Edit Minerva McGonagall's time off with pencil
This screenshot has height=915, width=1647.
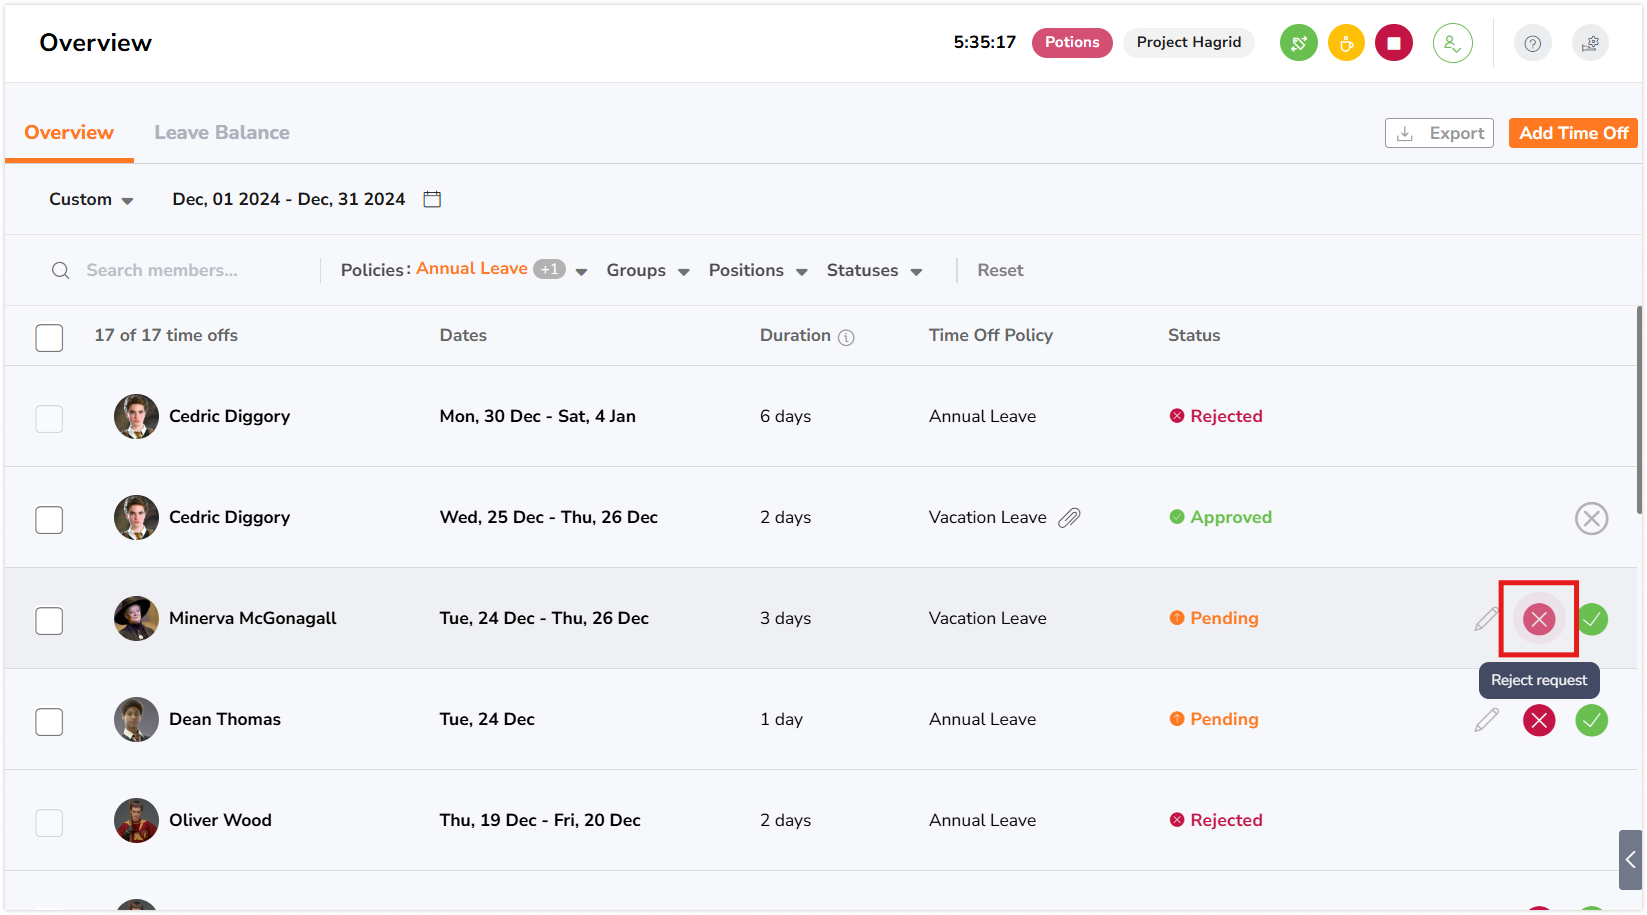pyautogui.click(x=1486, y=619)
